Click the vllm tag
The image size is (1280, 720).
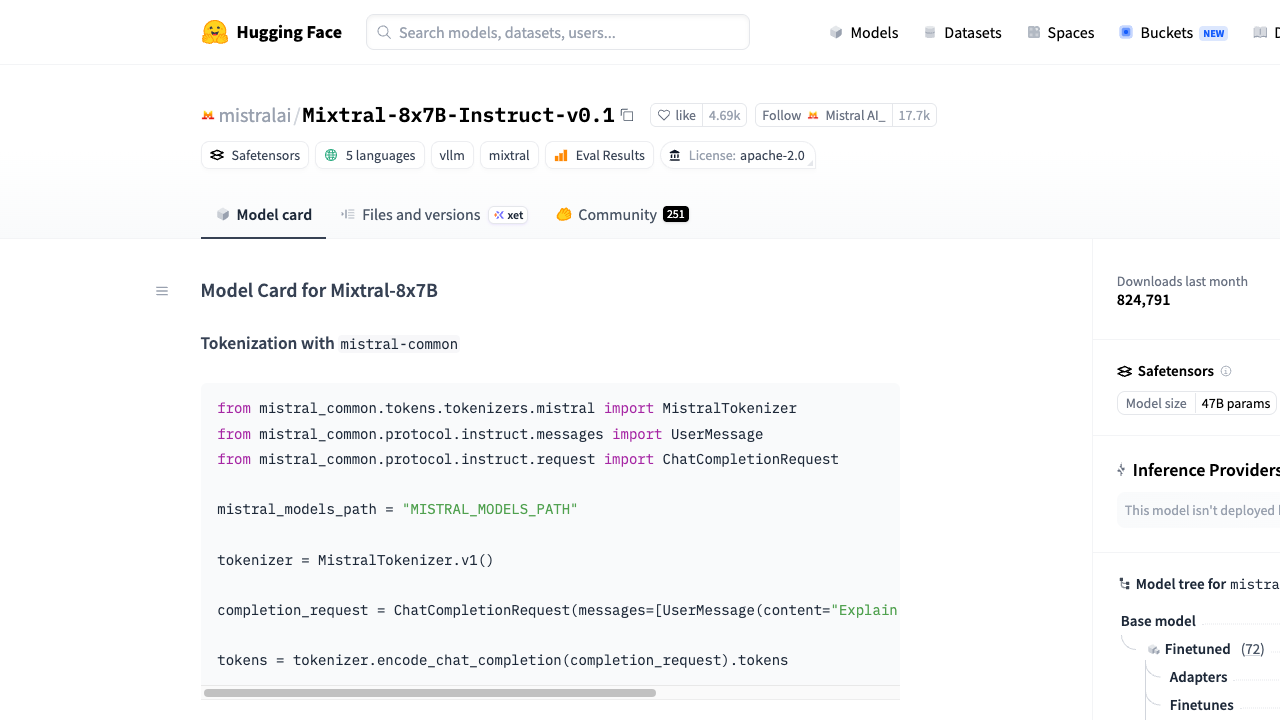click(452, 155)
